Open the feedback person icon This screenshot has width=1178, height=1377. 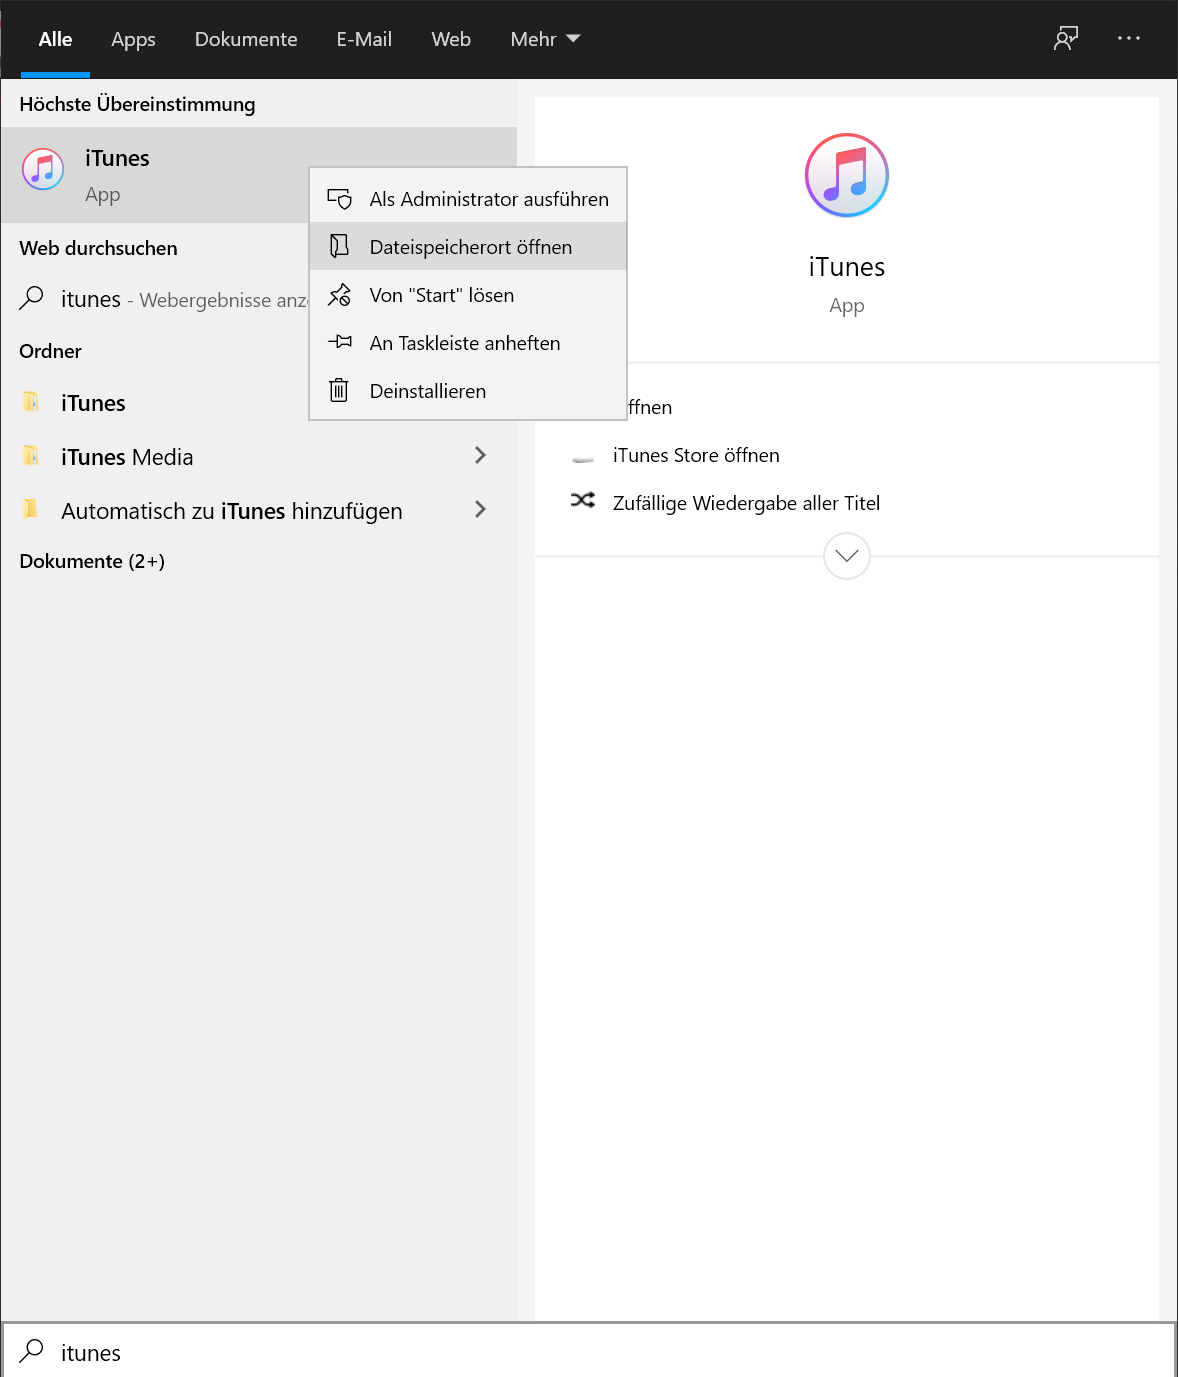pos(1066,39)
